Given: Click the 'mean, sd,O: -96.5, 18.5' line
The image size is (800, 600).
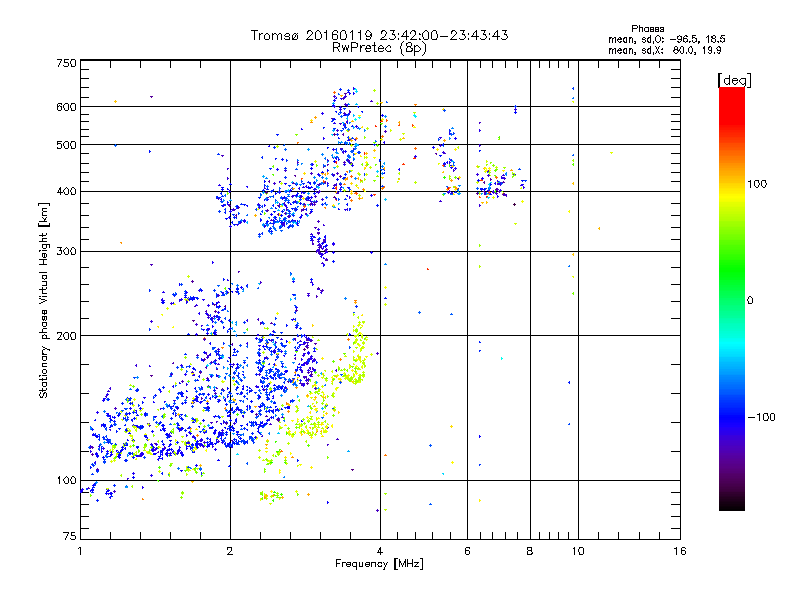Looking at the screenshot, I should click(666, 39).
